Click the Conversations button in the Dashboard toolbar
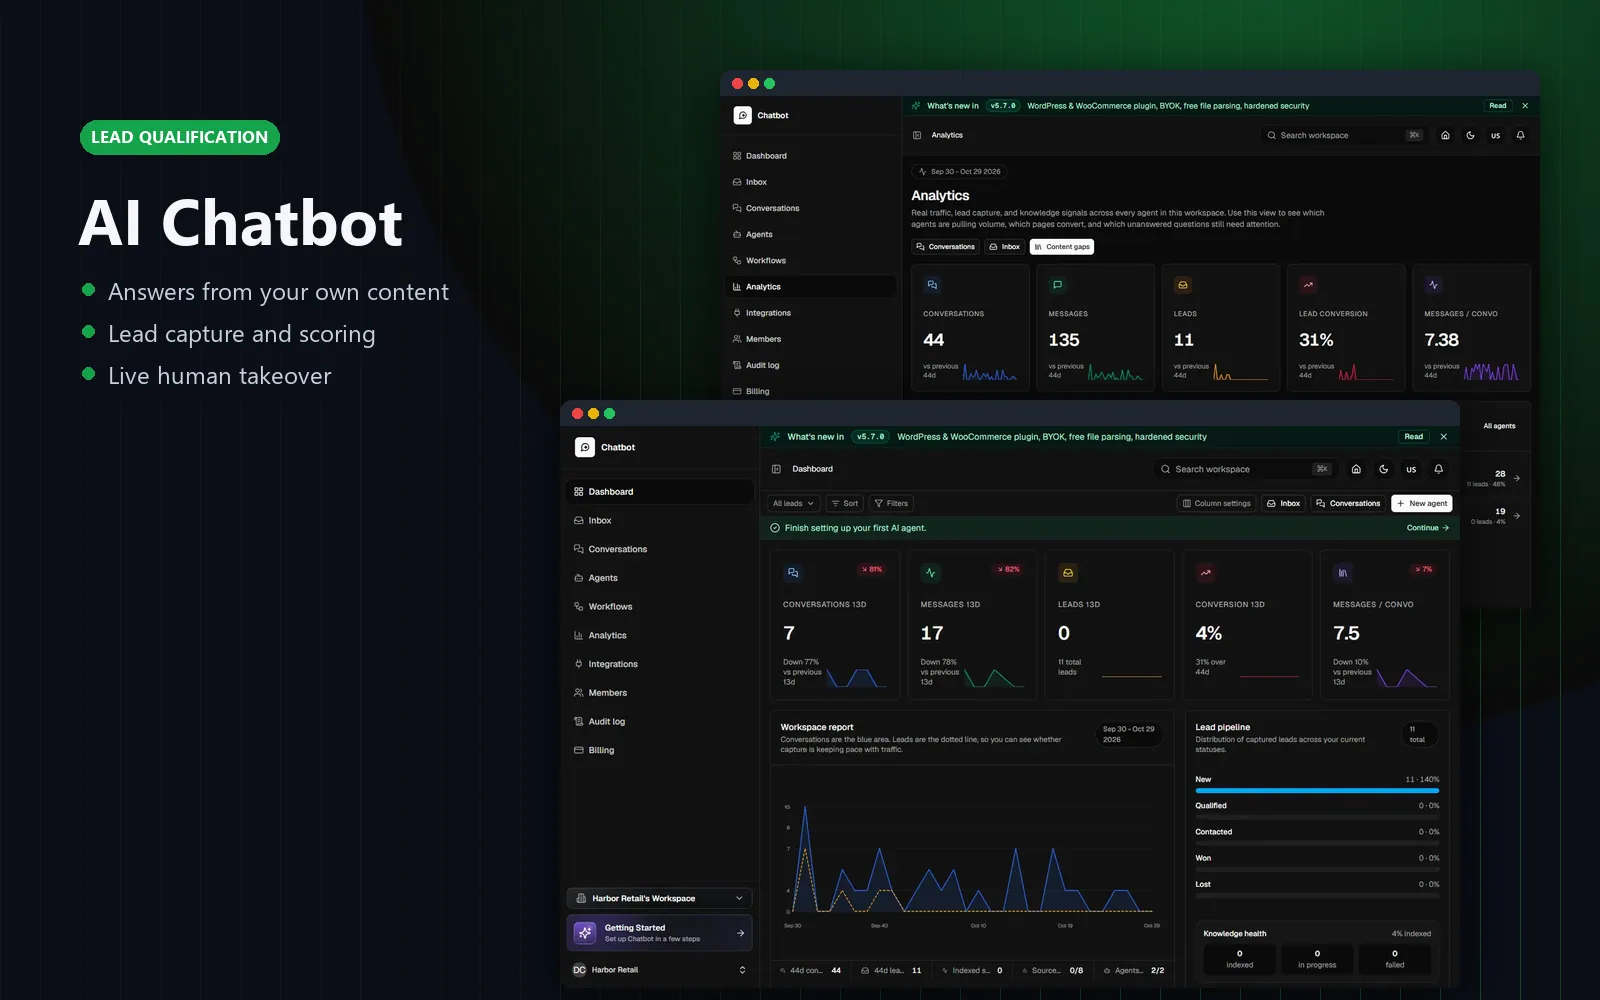 pyautogui.click(x=1349, y=503)
